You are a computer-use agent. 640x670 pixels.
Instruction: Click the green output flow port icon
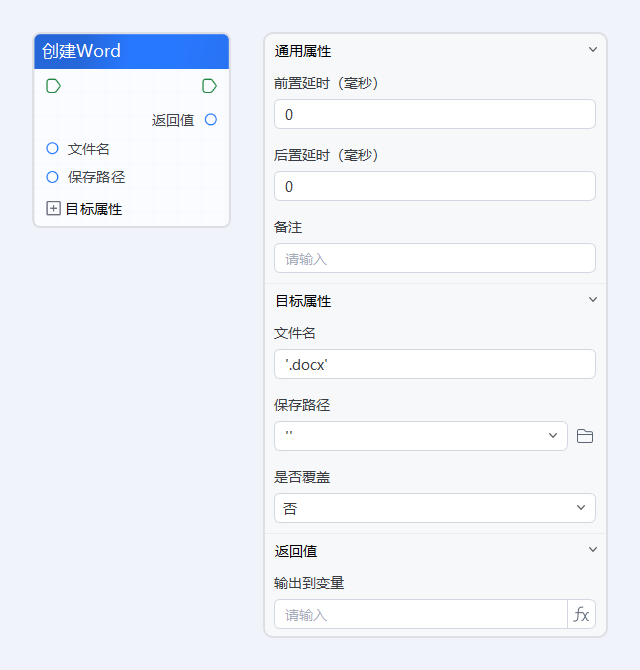point(209,86)
